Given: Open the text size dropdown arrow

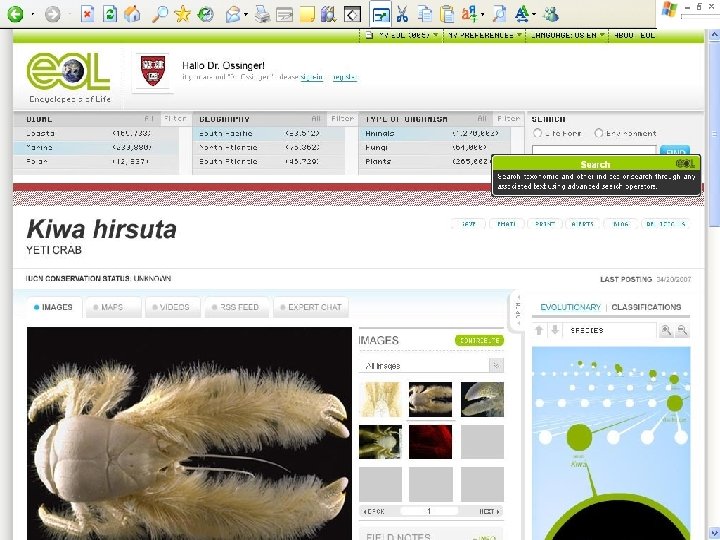Looking at the screenshot, I should 534,15.
